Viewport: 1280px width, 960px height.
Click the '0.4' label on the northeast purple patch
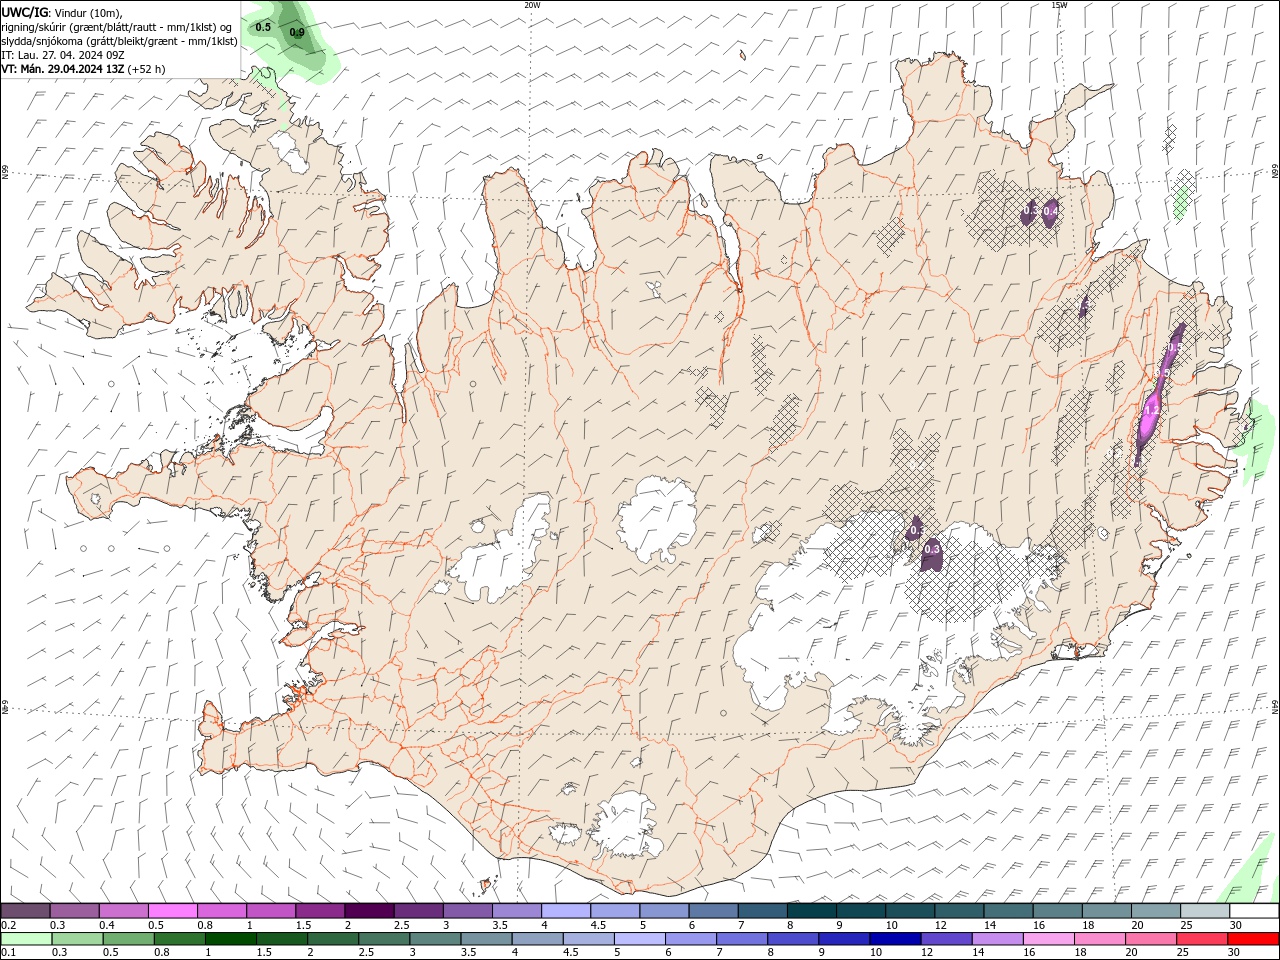(1050, 211)
